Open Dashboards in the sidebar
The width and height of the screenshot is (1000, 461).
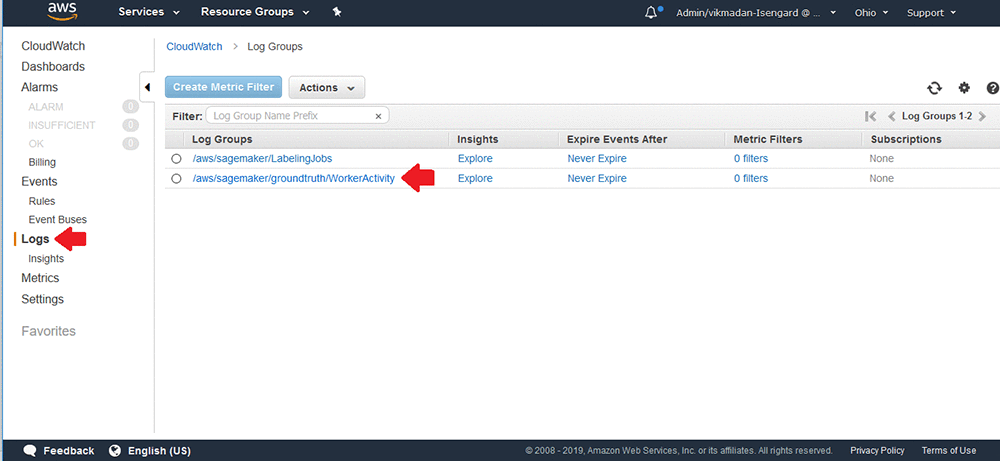click(53, 66)
